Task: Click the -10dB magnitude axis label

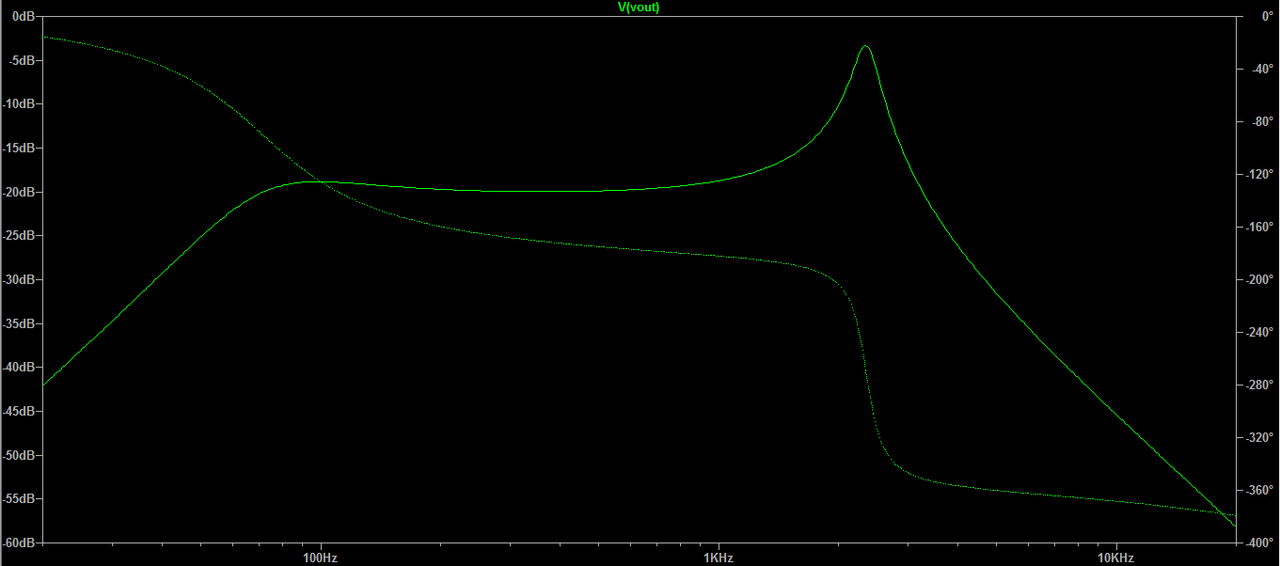Action: tap(20, 104)
